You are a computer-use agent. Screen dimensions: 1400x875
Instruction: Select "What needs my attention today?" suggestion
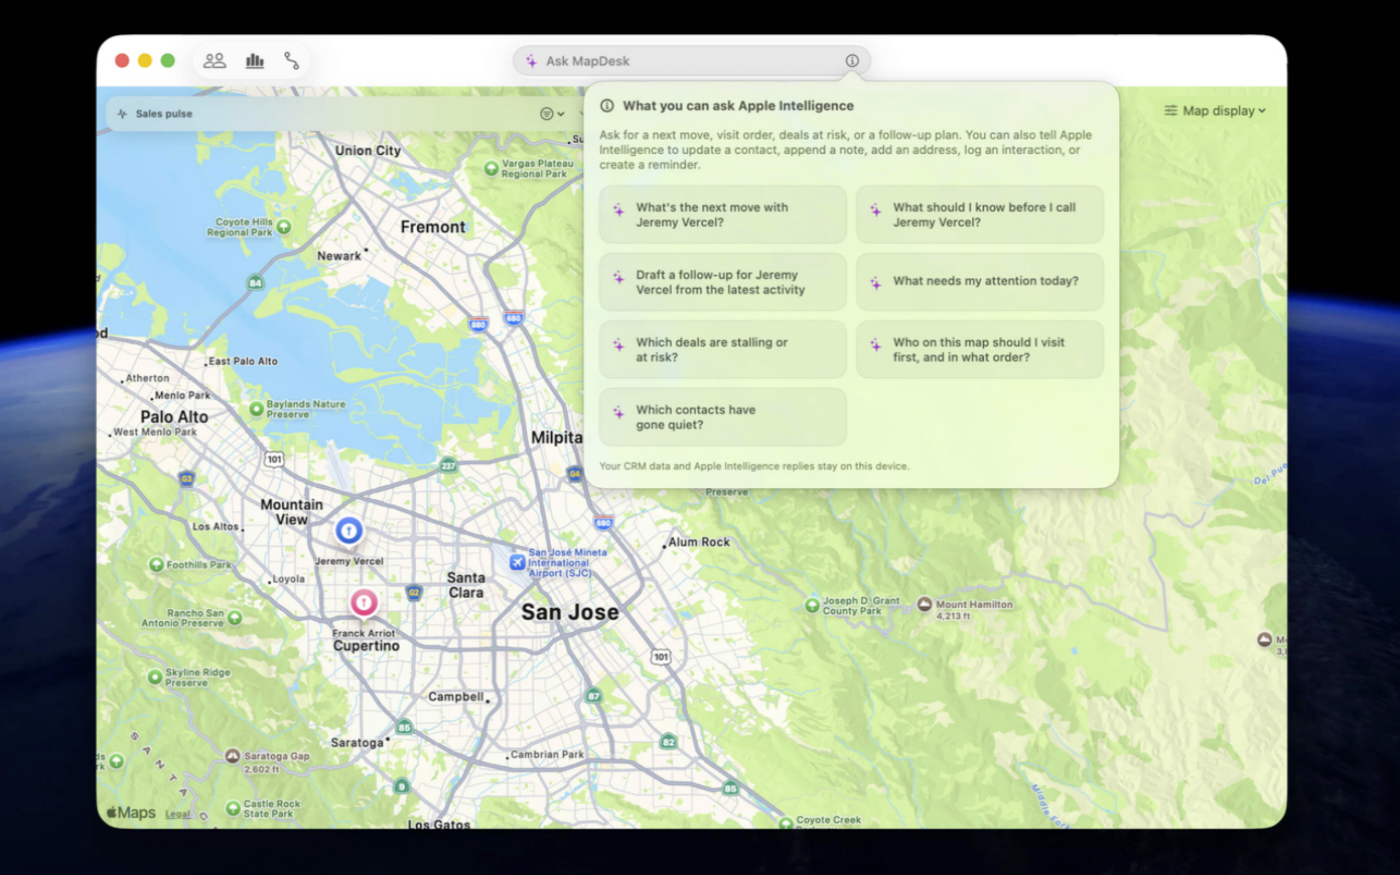(x=980, y=282)
